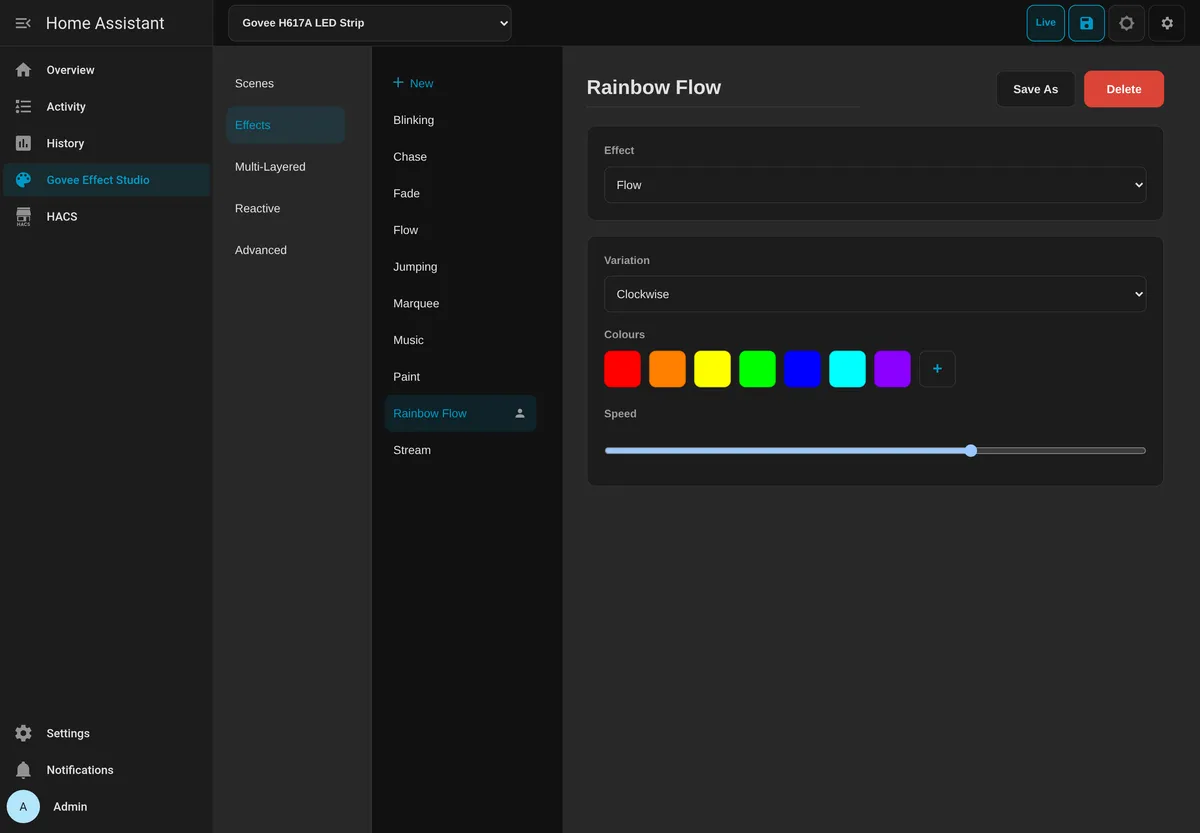Select the Rainbow Flow effect
The height and width of the screenshot is (833, 1200).
(460, 413)
